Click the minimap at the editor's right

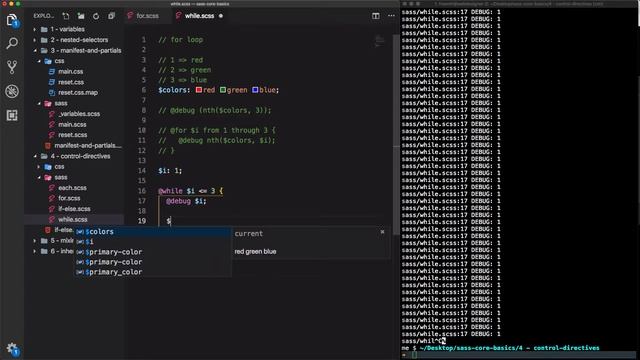[x=380, y=41]
